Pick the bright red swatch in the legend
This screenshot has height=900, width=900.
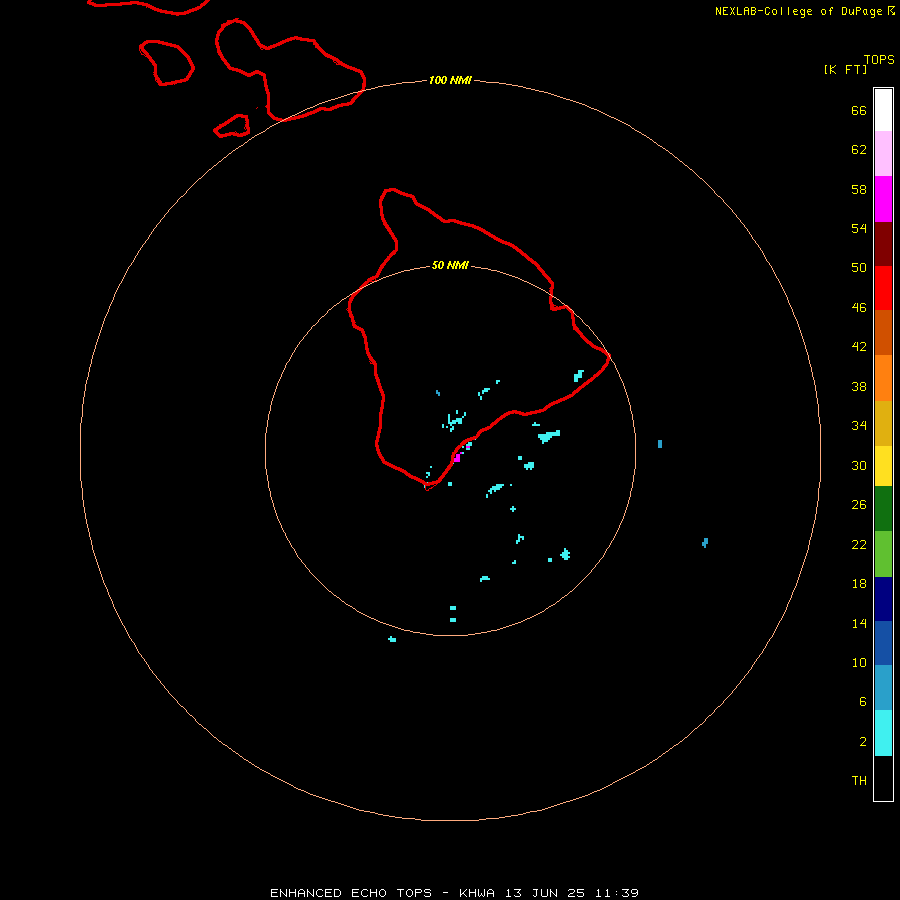(883, 288)
